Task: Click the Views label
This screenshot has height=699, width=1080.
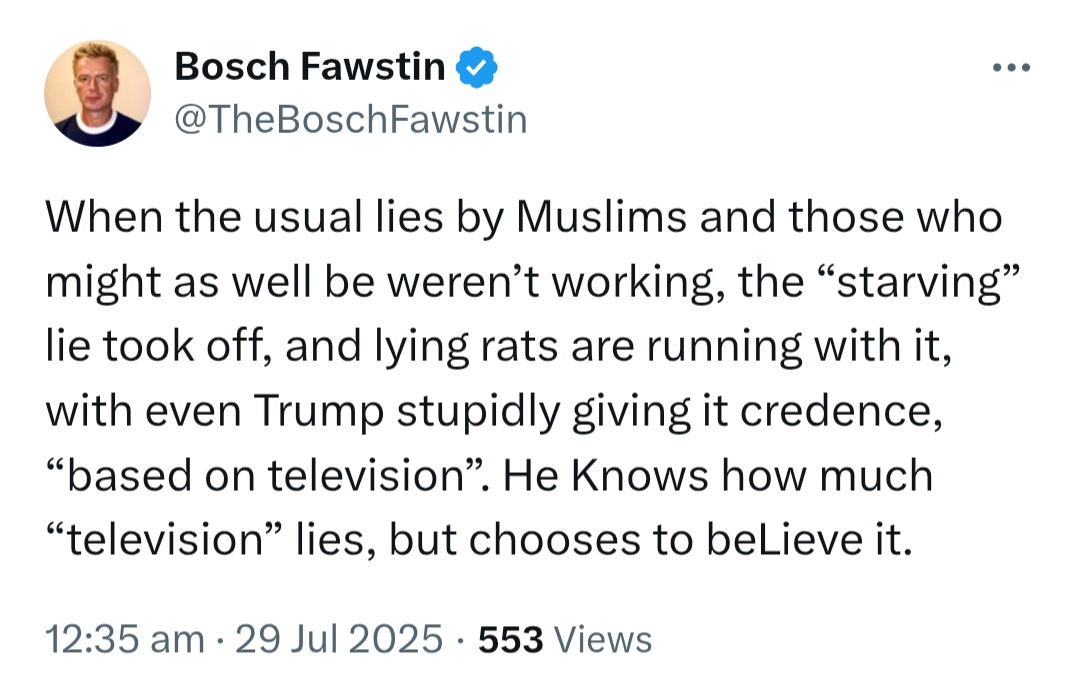Action: [603, 639]
